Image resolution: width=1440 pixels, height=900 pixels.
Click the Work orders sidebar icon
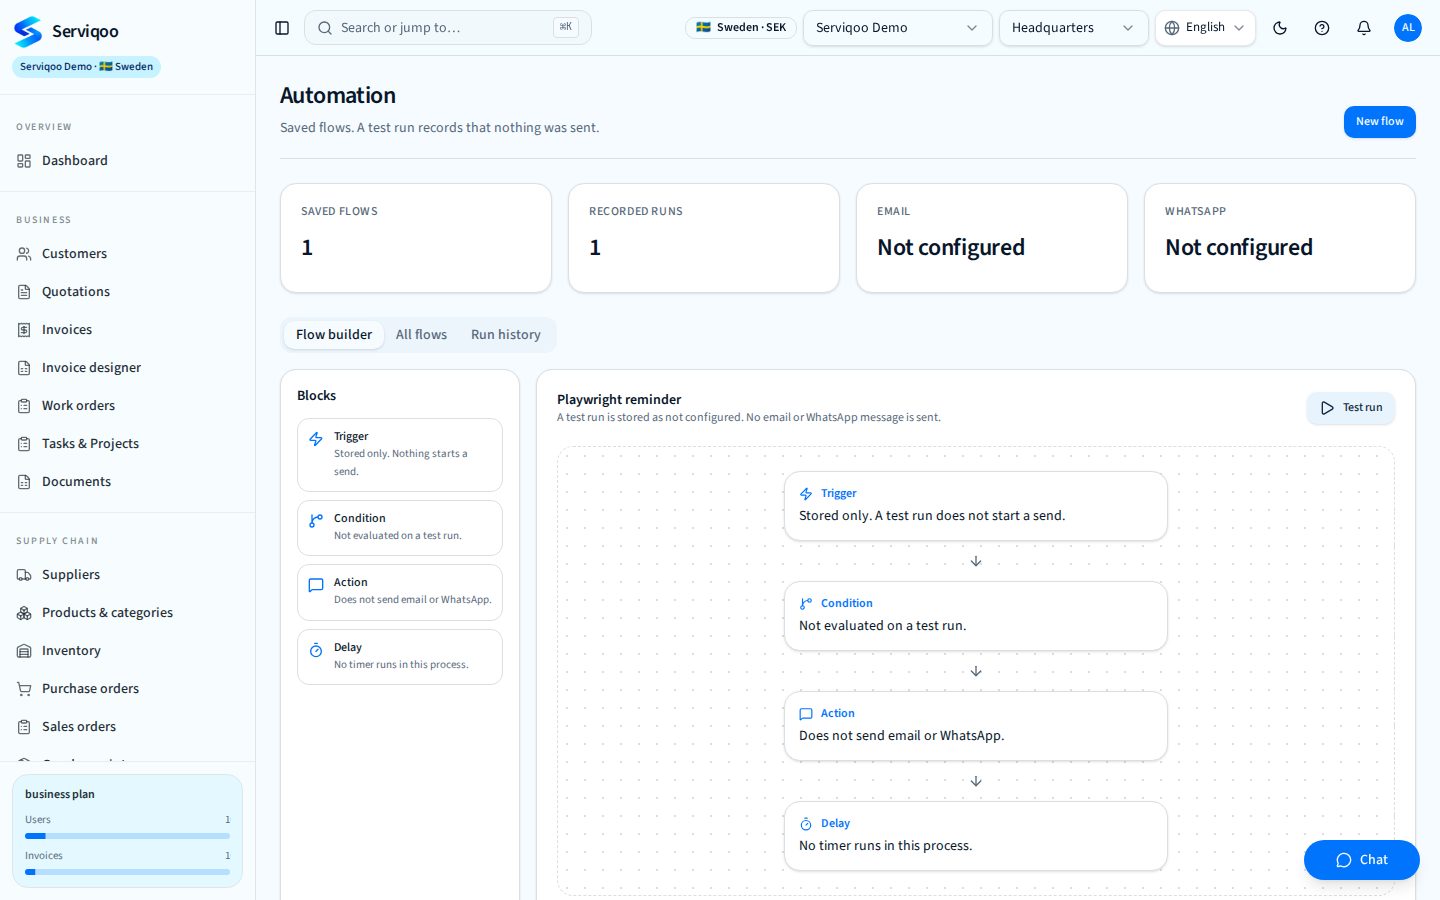pyautogui.click(x=24, y=406)
